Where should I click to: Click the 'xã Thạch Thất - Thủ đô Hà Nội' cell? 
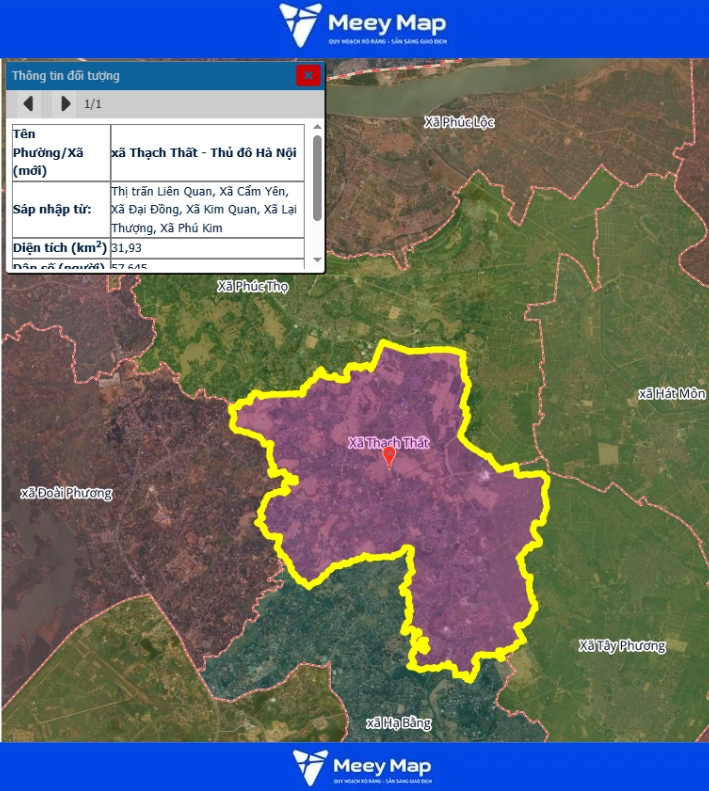point(207,153)
